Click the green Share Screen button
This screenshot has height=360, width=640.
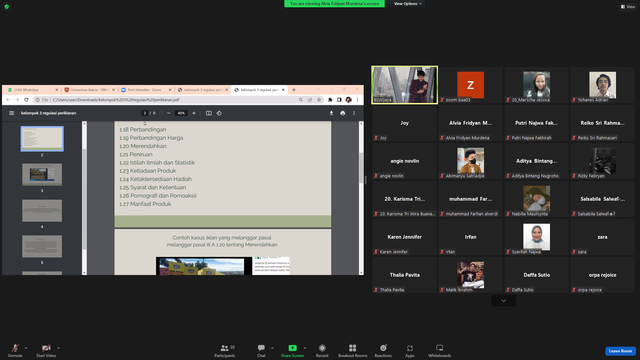(292, 350)
